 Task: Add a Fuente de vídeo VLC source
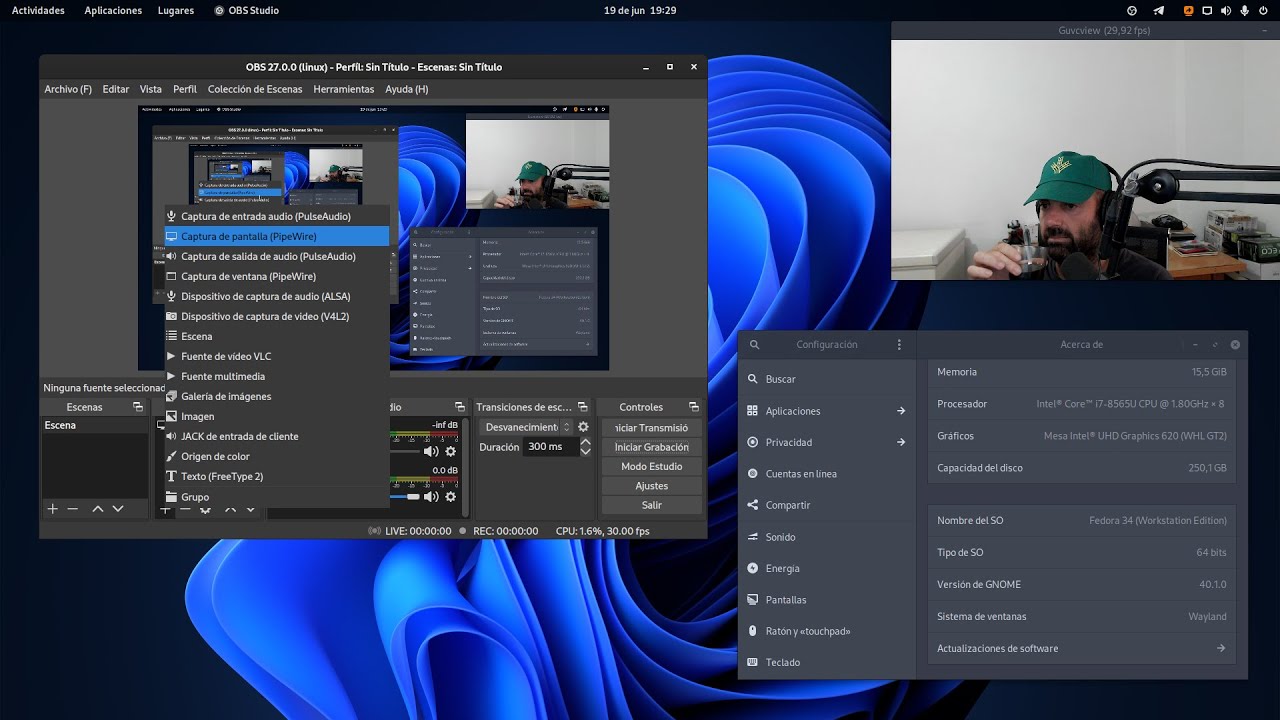tap(276, 356)
